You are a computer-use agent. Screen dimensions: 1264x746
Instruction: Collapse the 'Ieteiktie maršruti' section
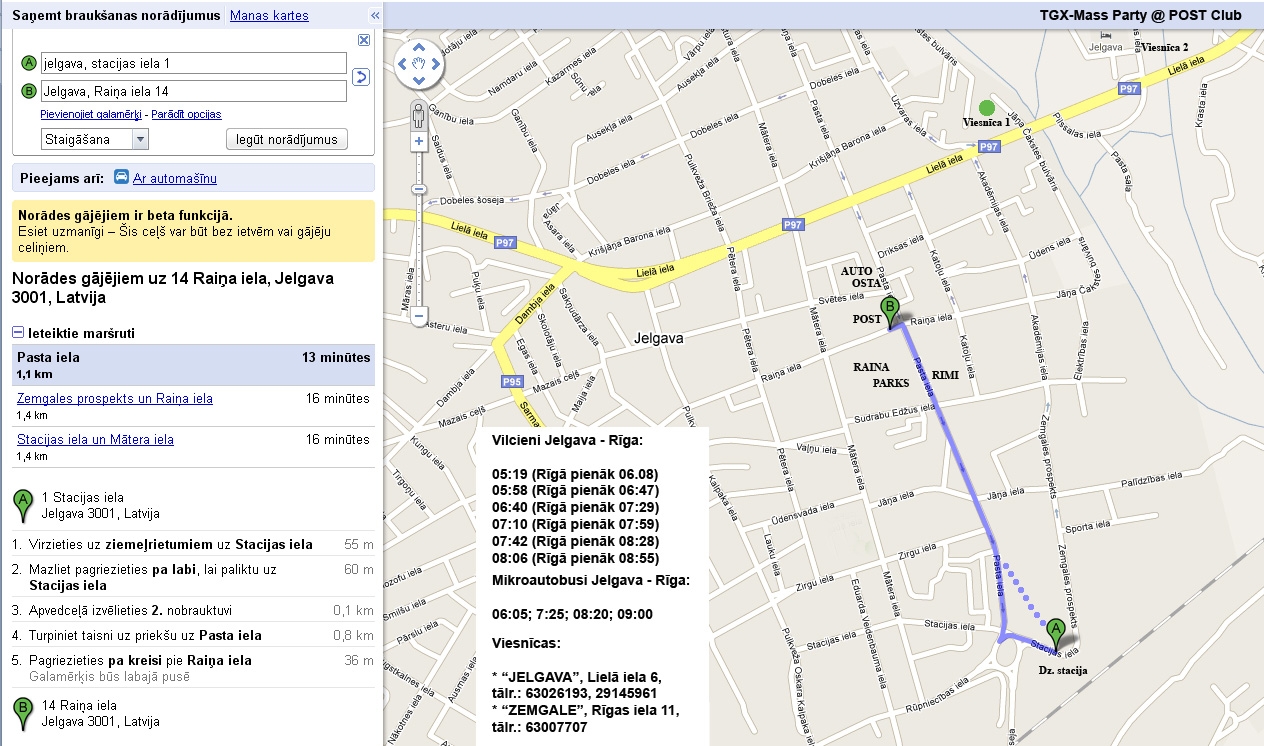tap(18, 333)
